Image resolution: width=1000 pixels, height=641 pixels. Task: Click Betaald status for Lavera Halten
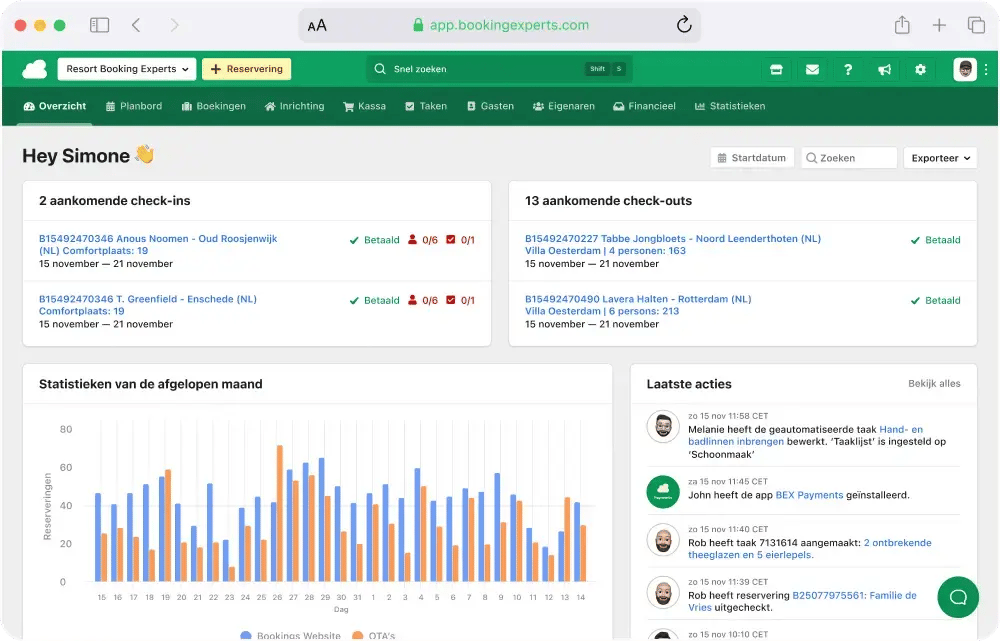coord(936,300)
